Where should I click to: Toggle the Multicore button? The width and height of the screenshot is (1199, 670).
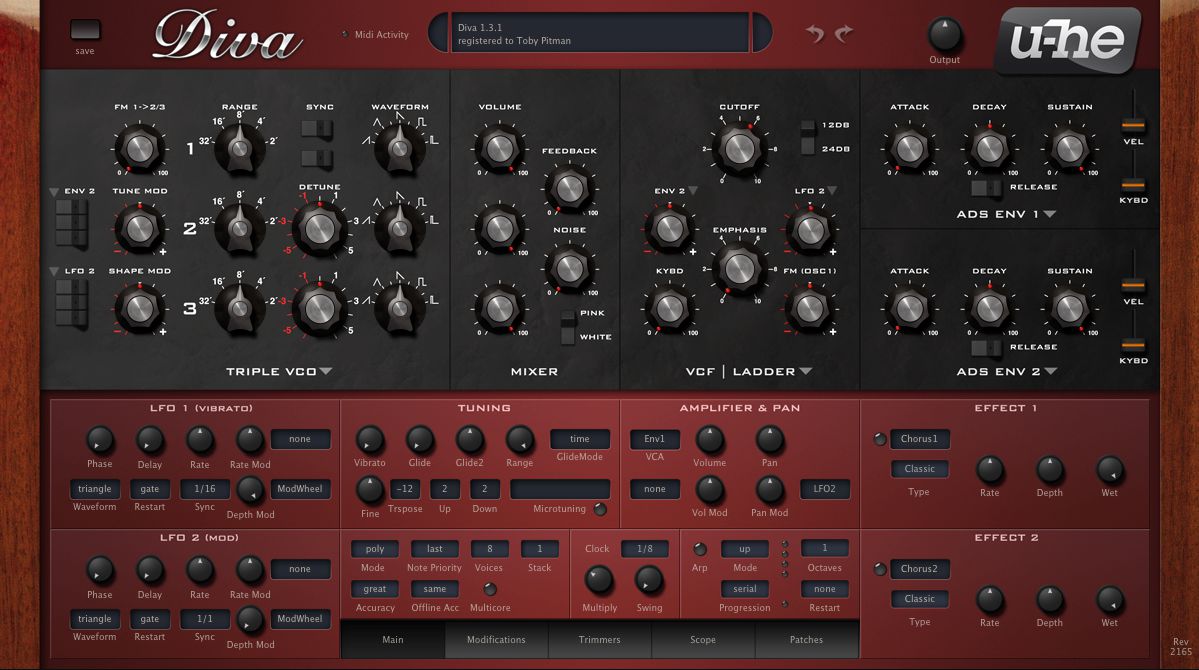tap(490, 589)
